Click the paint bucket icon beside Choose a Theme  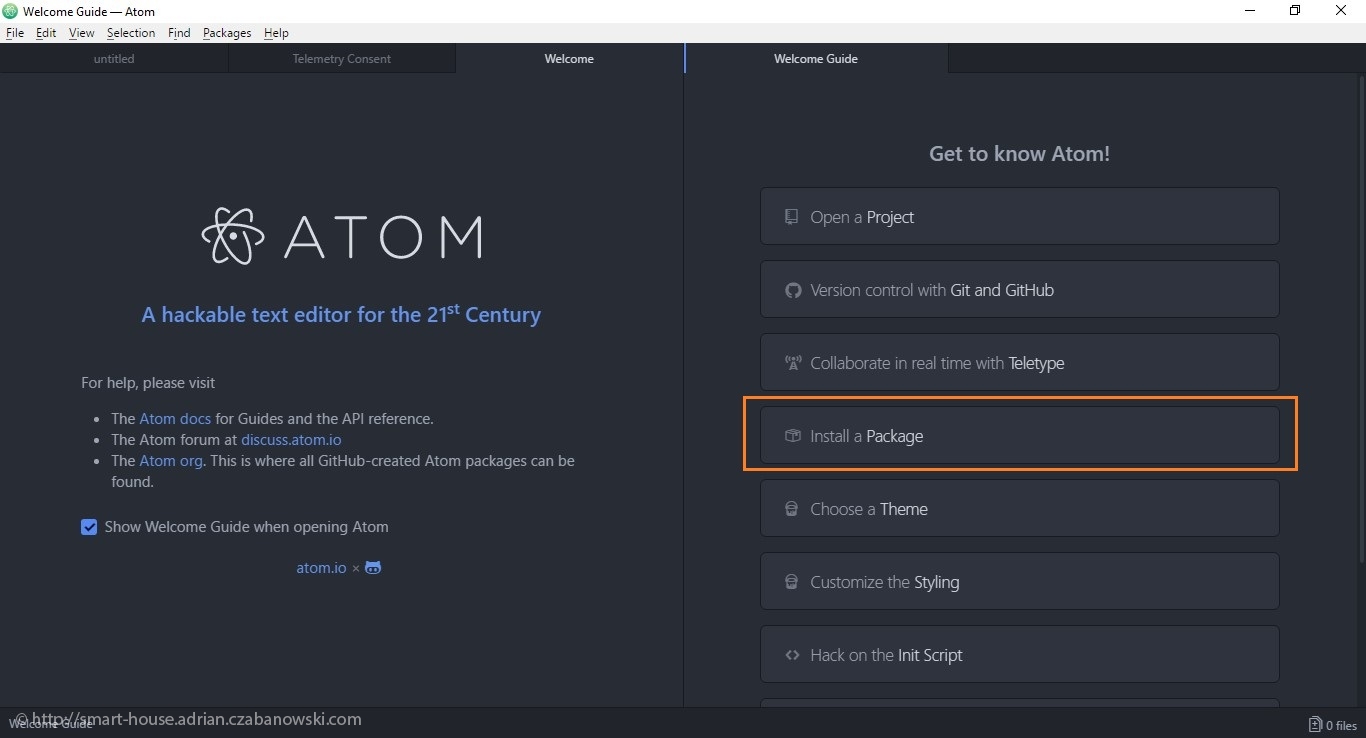coord(791,509)
